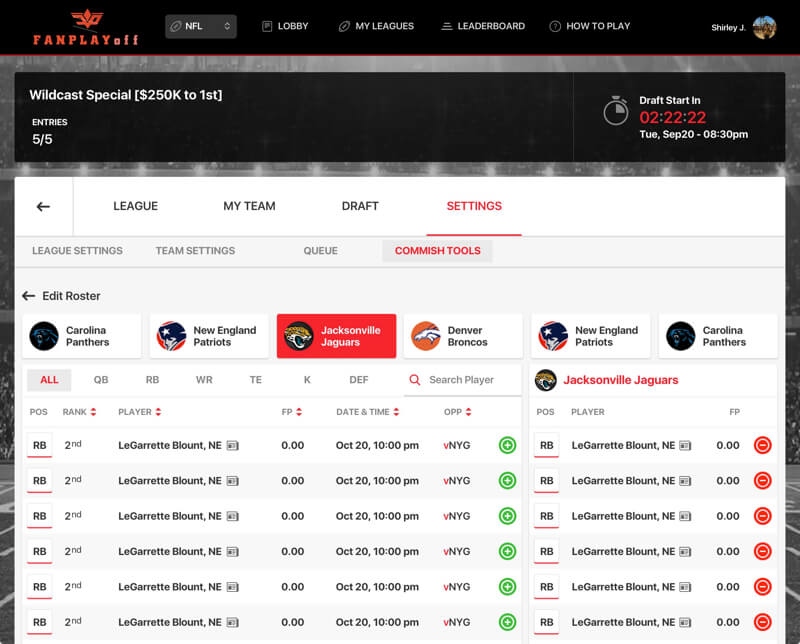Viewport: 800px width, 644px height.
Task: Click the Wildcast Special contest title
Action: tap(126, 95)
